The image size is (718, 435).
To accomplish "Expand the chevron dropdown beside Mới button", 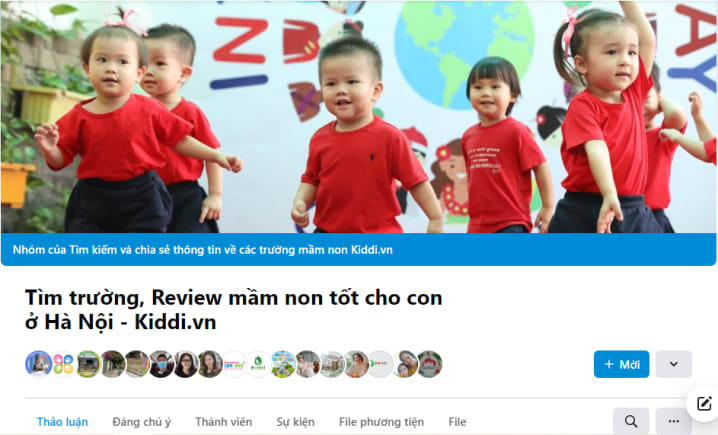I will tap(673, 364).
